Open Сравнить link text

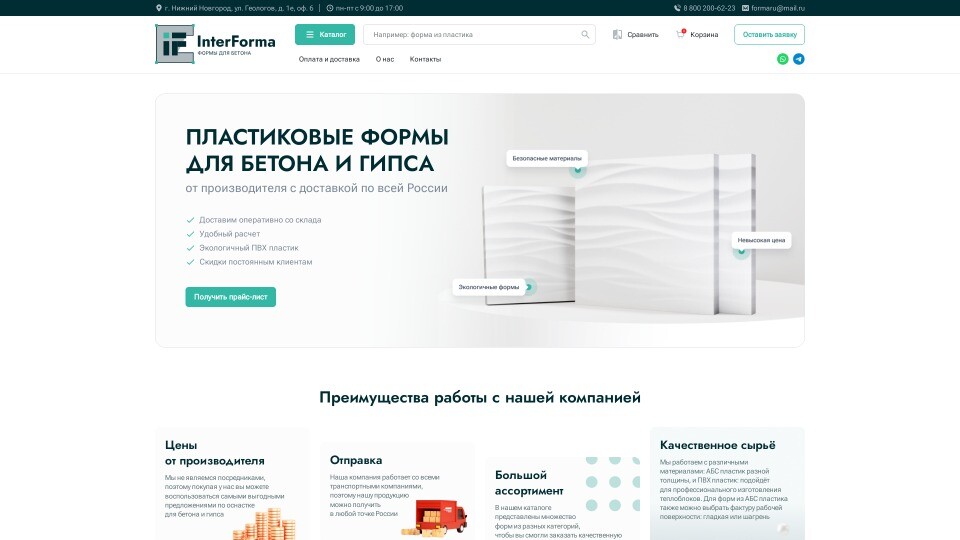pos(642,35)
